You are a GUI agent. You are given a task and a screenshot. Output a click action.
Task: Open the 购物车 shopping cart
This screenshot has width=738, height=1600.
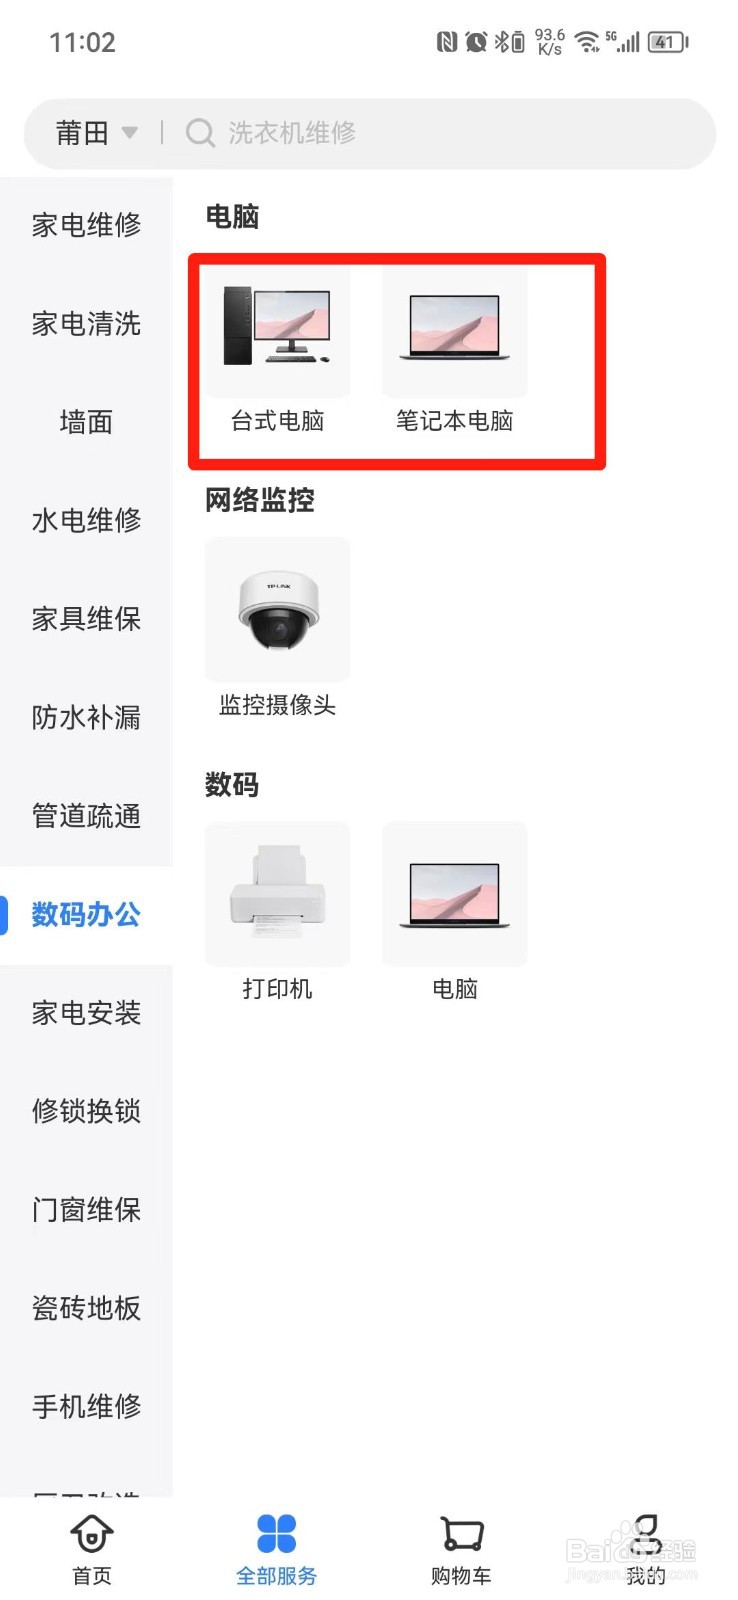click(461, 1550)
